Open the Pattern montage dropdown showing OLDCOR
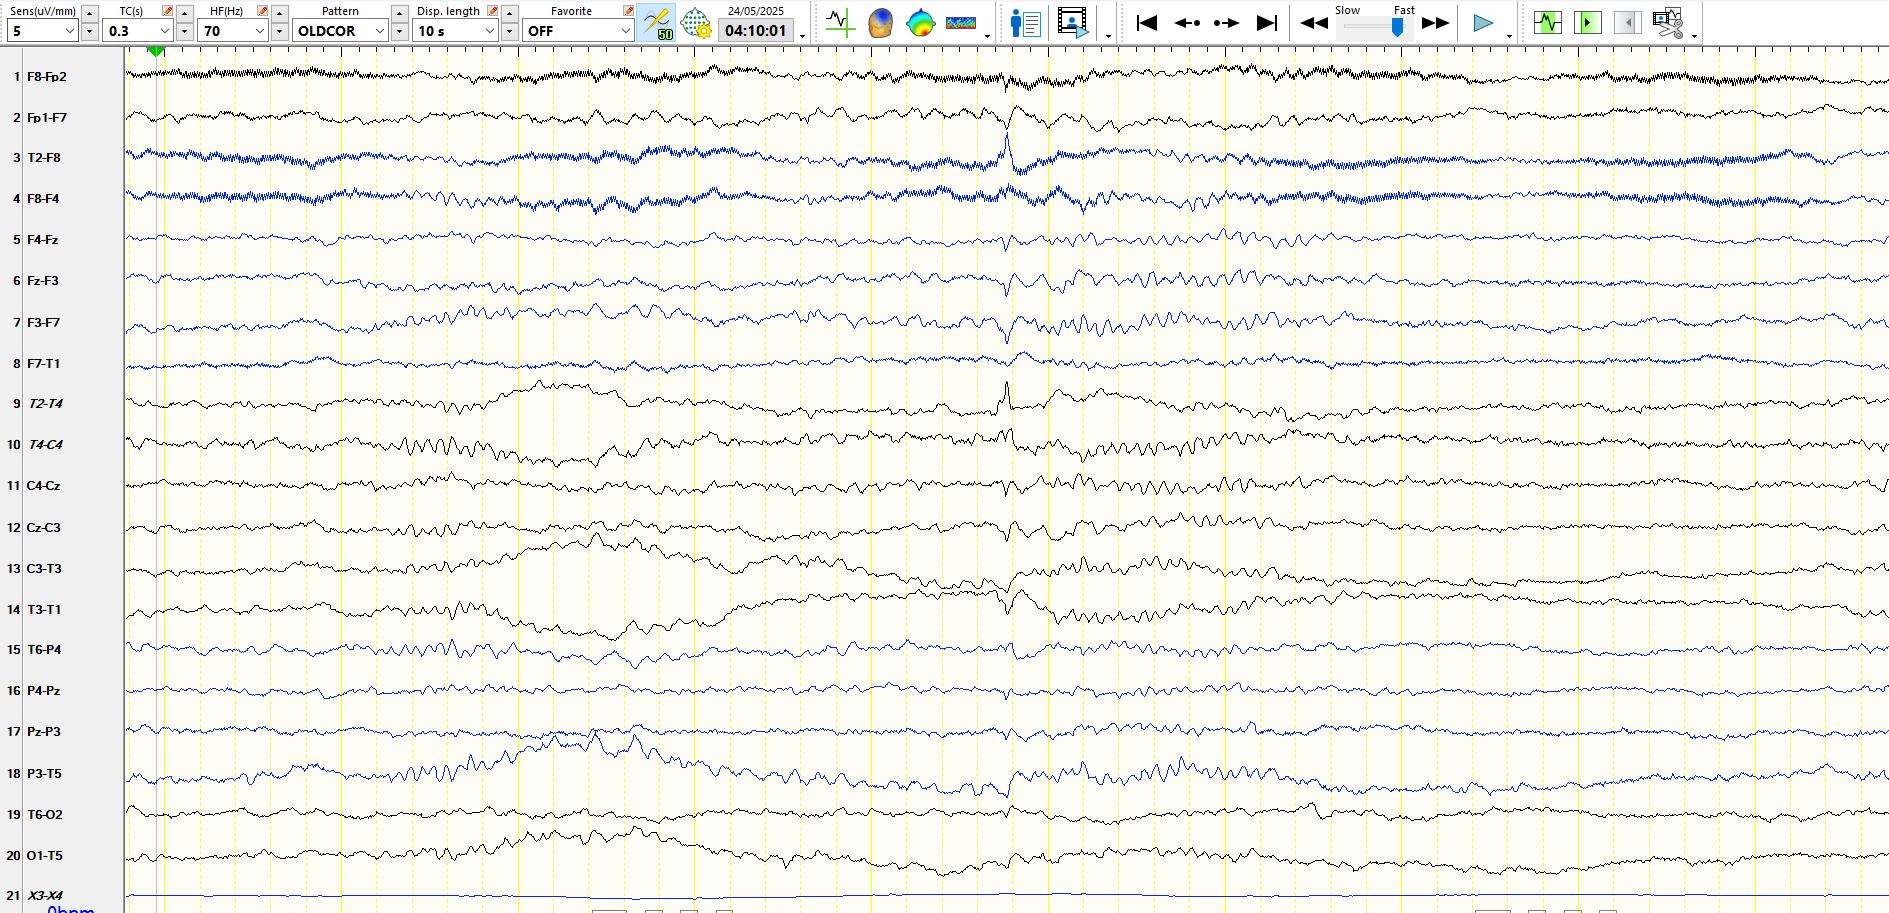 (x=341, y=31)
